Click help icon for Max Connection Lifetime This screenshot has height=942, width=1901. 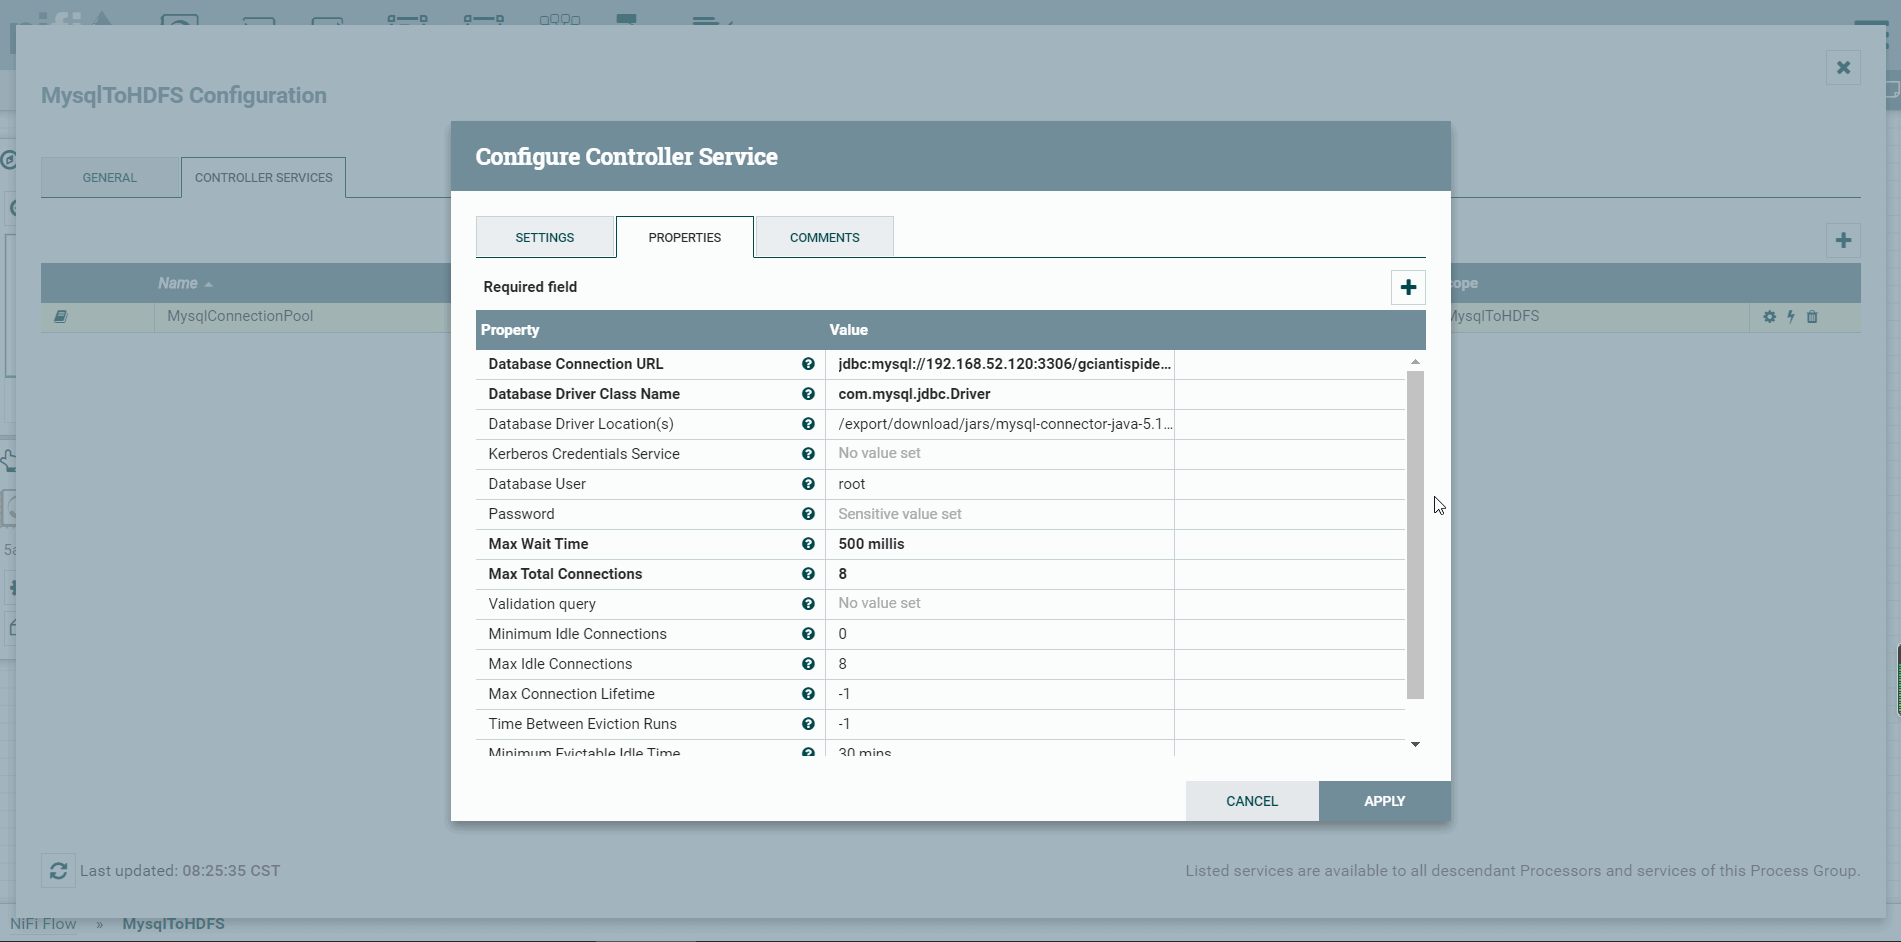pyautogui.click(x=808, y=694)
